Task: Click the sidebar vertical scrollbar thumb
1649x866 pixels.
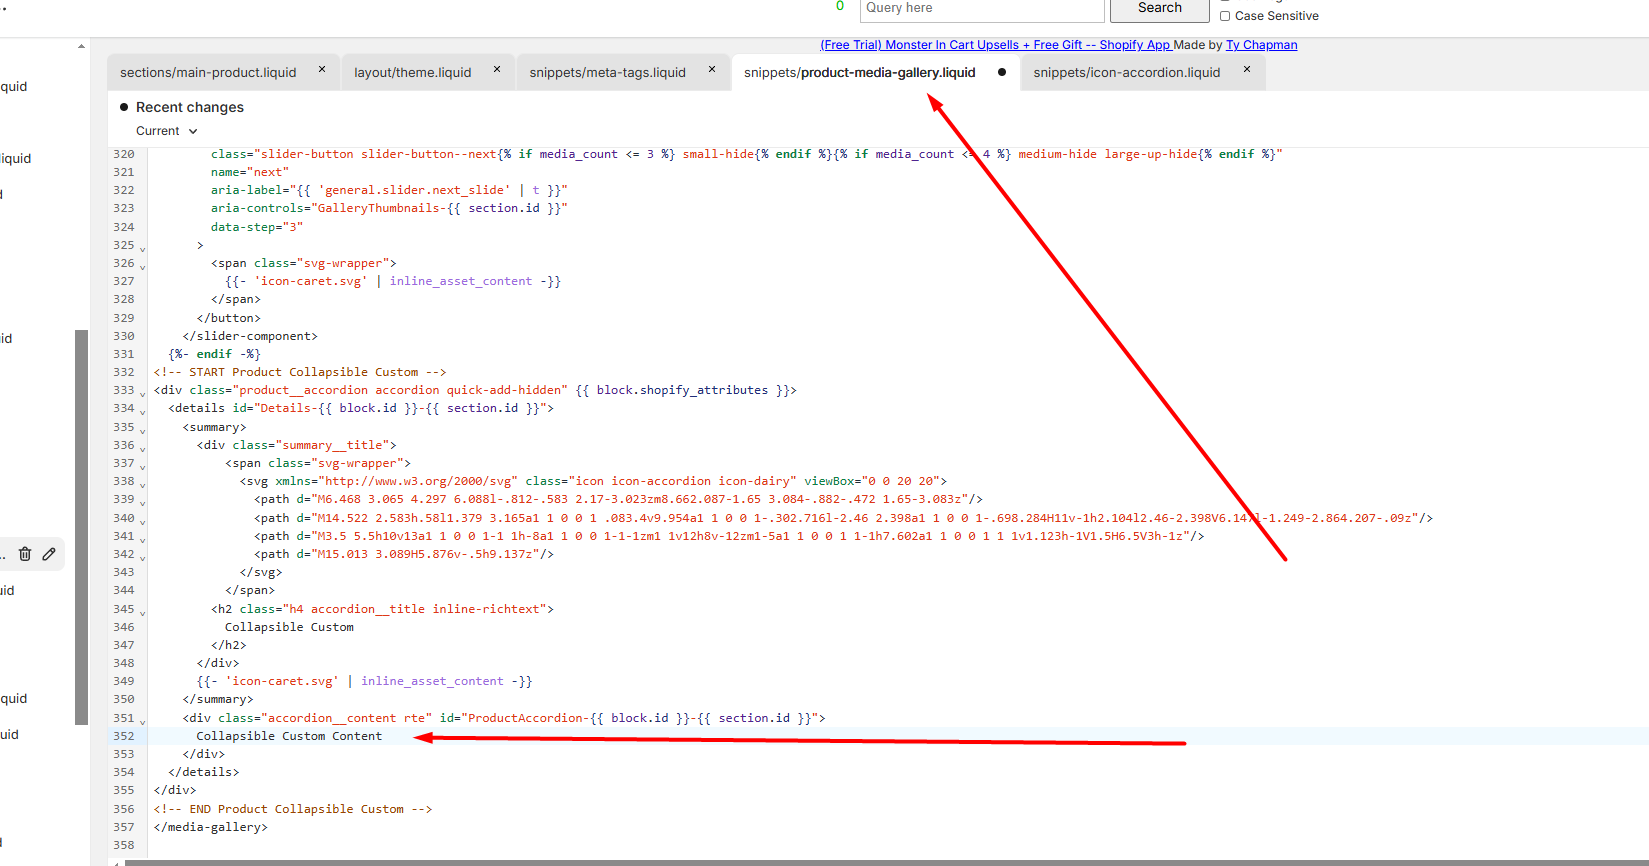Action: click(x=81, y=527)
